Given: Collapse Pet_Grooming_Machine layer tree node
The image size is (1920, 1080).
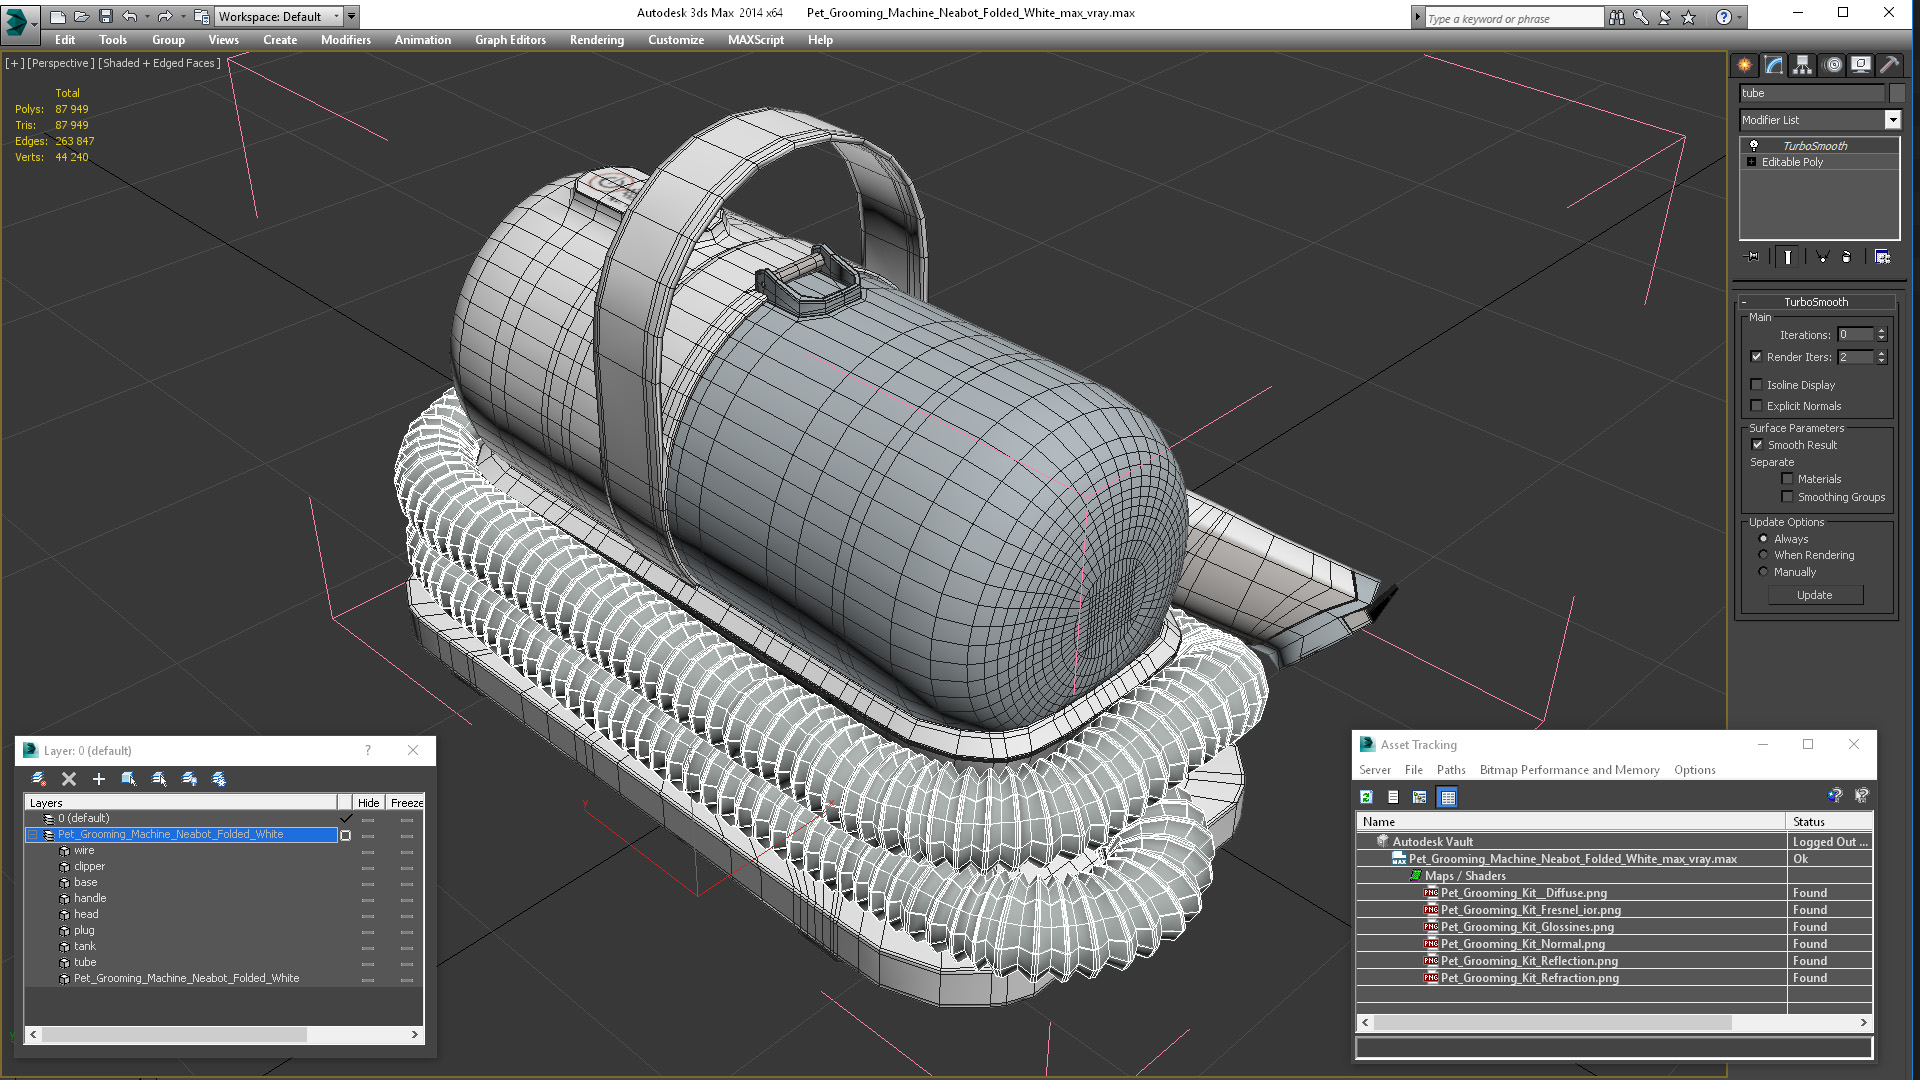Looking at the screenshot, I should click(32, 835).
